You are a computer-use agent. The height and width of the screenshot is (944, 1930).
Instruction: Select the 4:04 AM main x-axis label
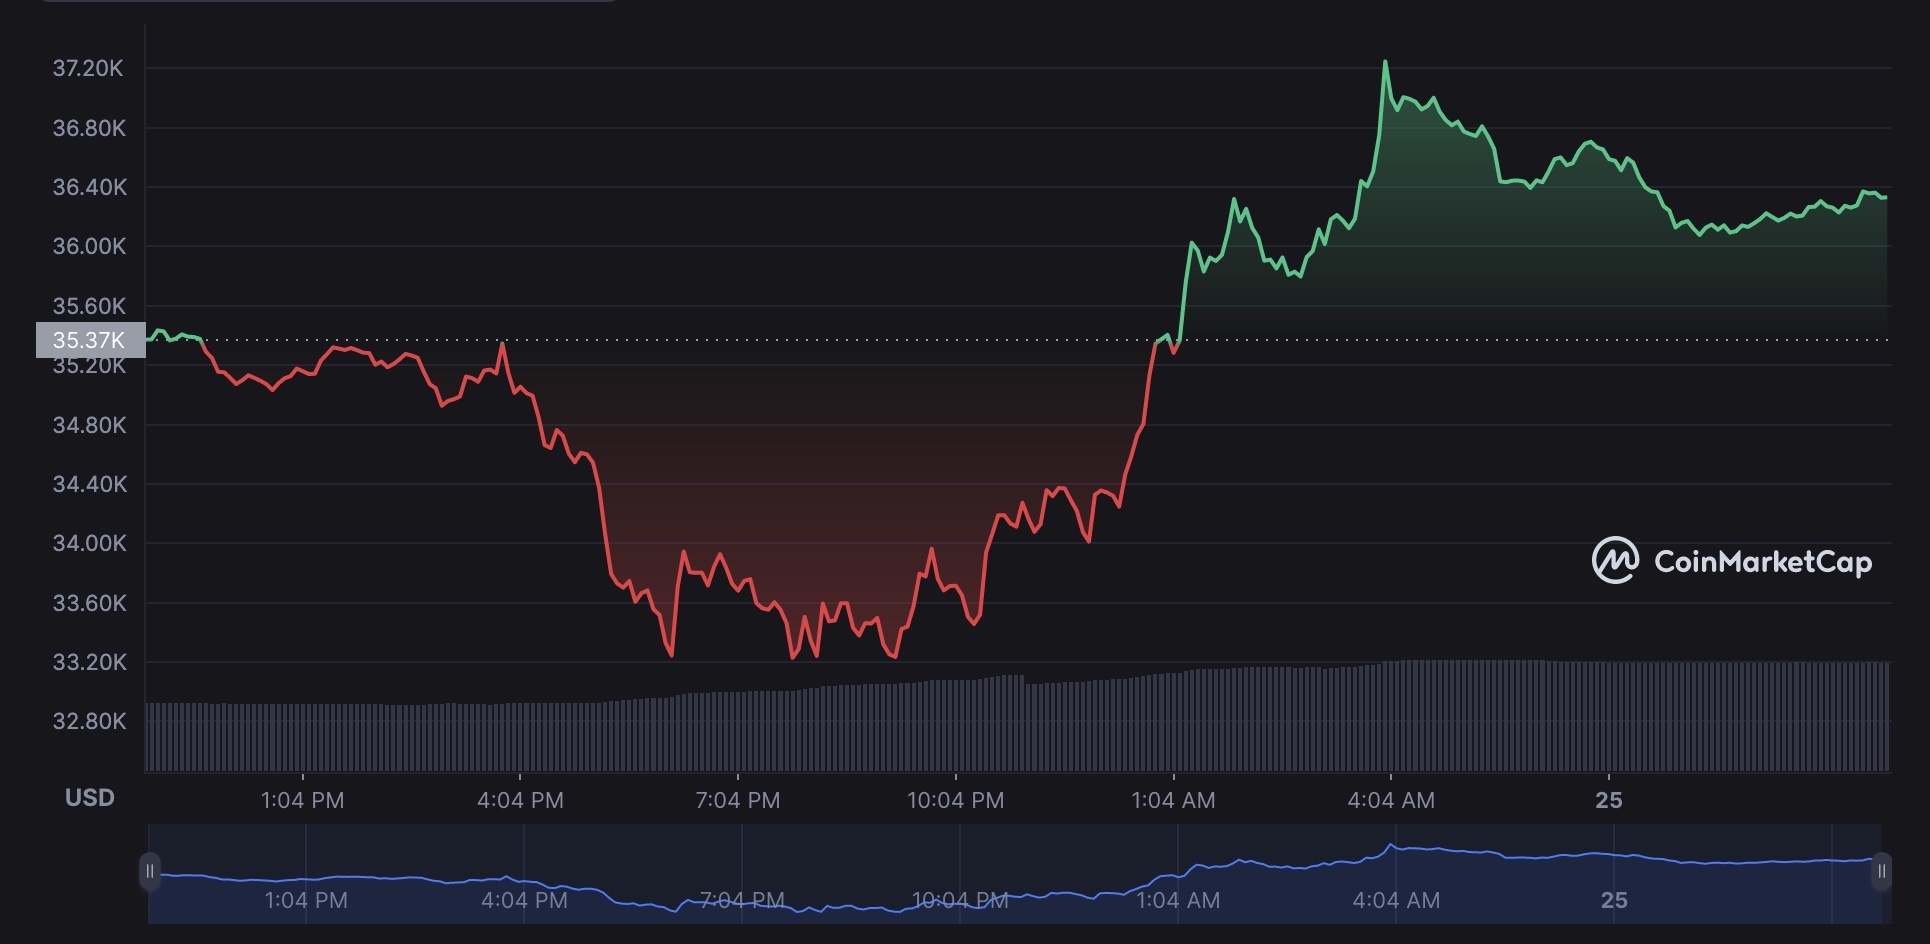click(x=1390, y=800)
